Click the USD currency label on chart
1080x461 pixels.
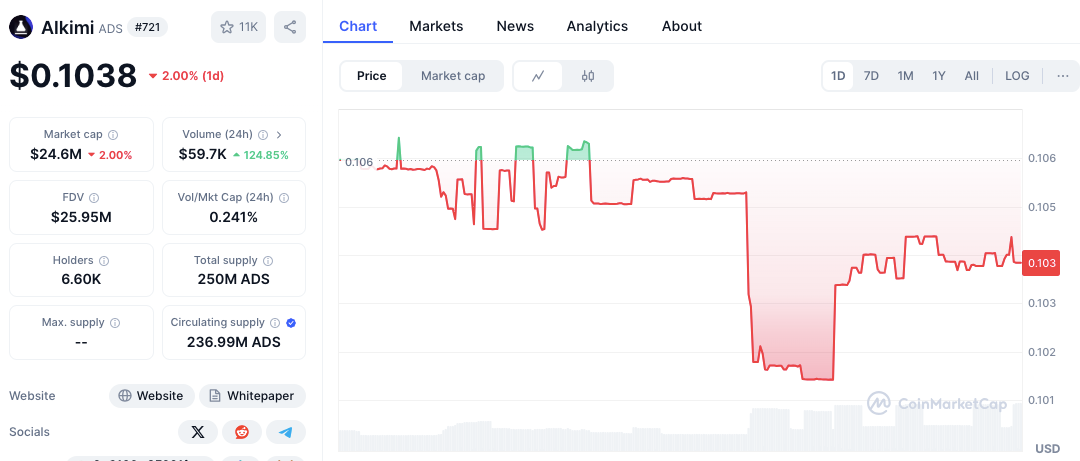1048,449
